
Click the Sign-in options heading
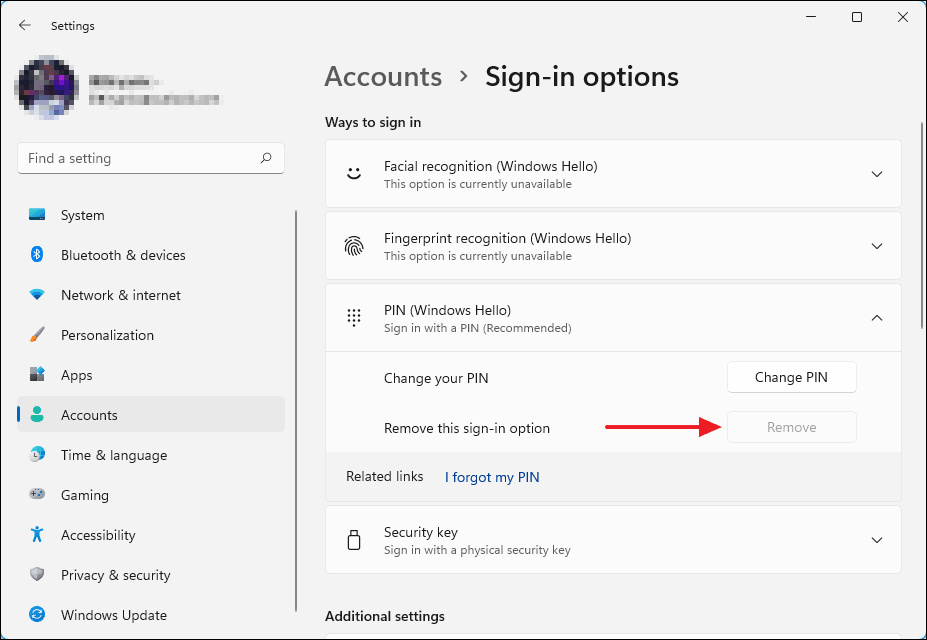click(x=582, y=77)
